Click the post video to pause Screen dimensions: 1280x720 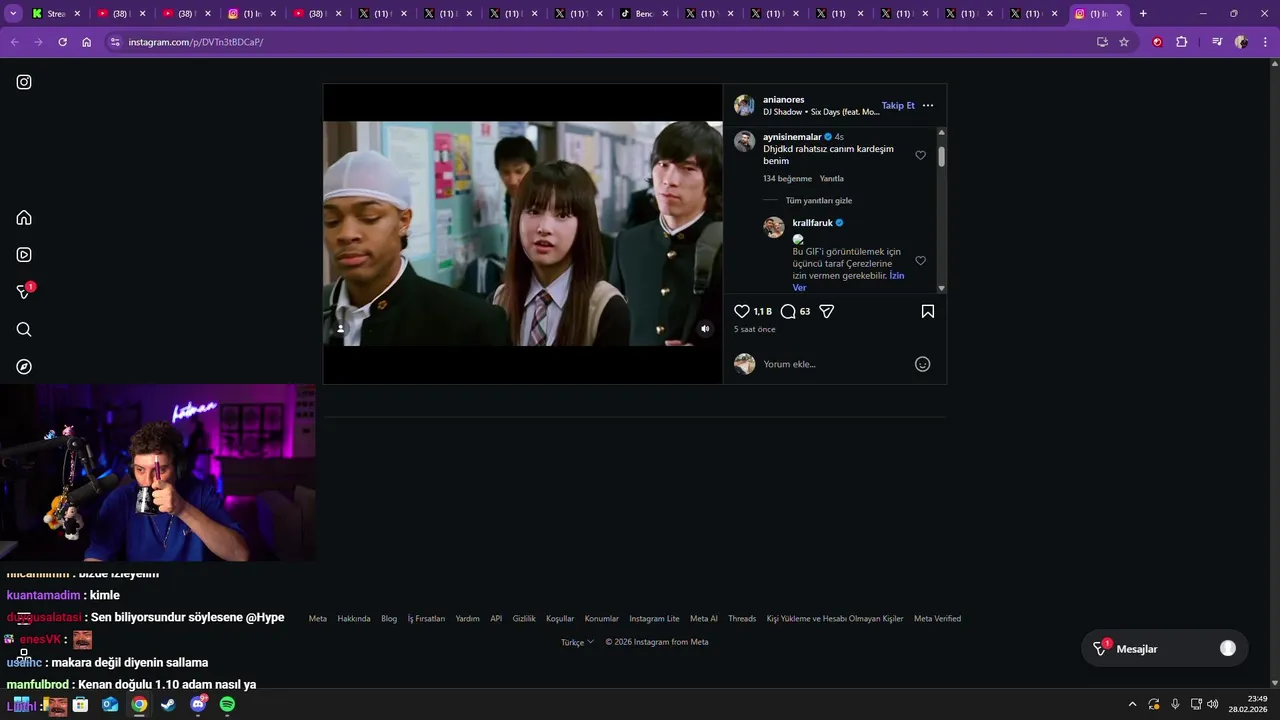[x=523, y=234]
